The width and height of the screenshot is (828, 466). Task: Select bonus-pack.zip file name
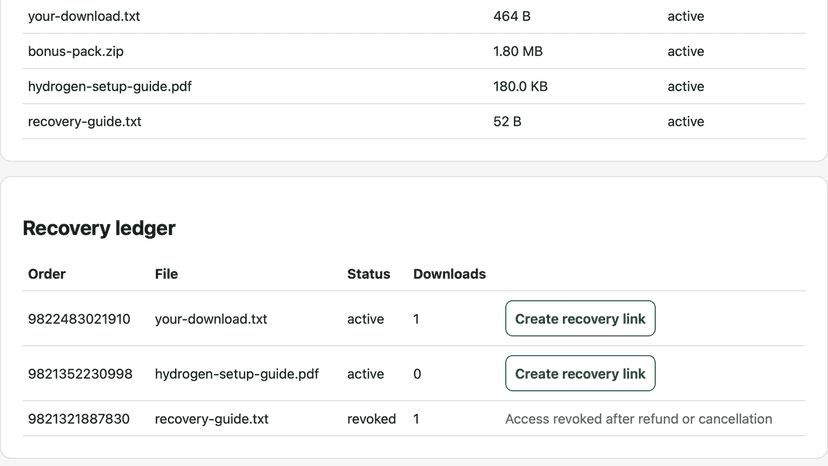76,51
